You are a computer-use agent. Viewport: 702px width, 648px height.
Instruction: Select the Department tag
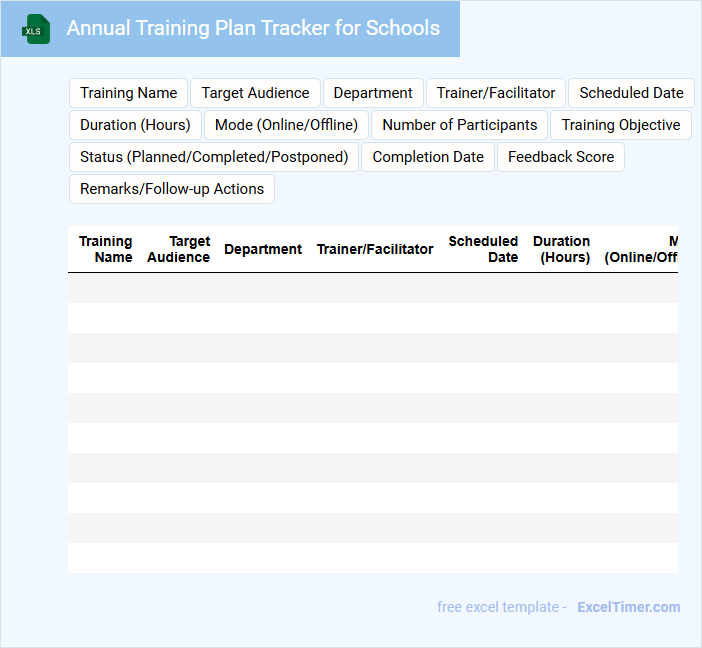pos(373,93)
